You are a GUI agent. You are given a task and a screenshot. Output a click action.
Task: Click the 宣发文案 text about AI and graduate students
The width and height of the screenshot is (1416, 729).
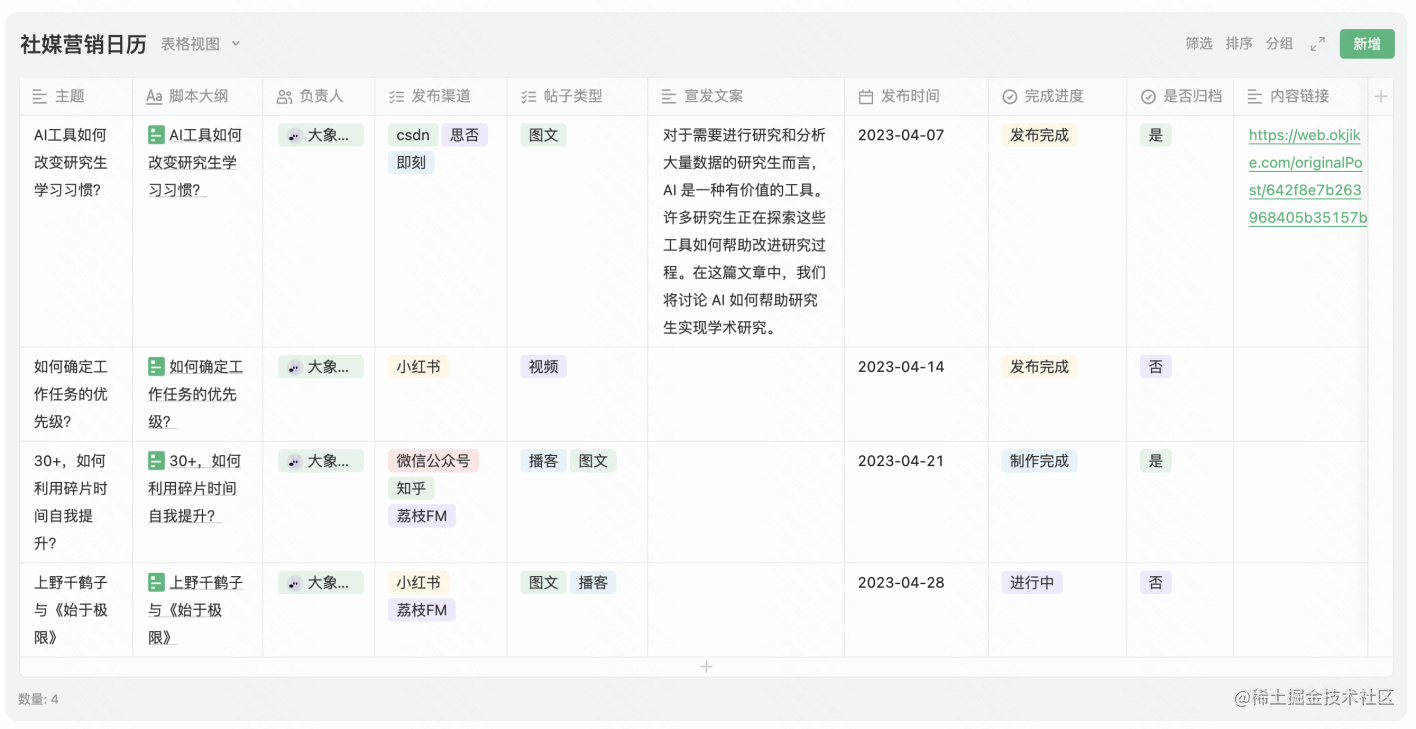click(745, 231)
